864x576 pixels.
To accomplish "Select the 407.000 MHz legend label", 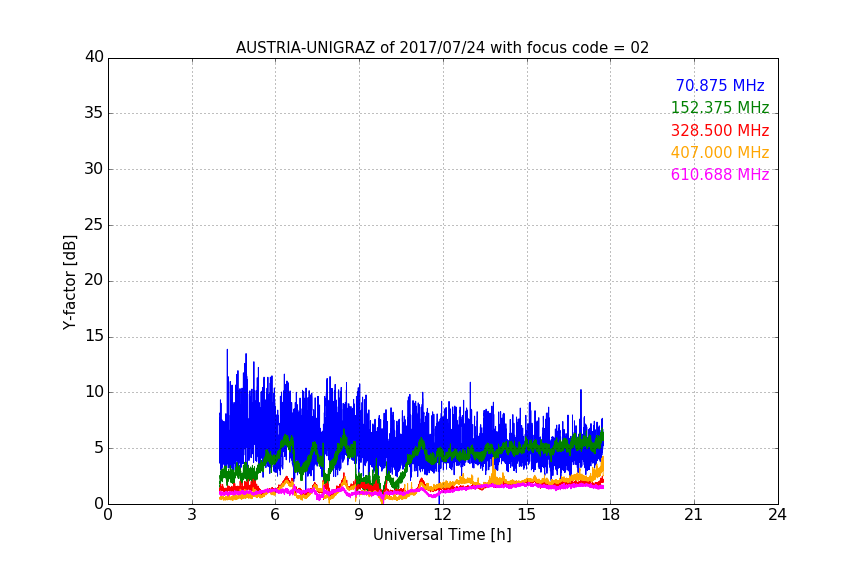I will pos(720,152).
